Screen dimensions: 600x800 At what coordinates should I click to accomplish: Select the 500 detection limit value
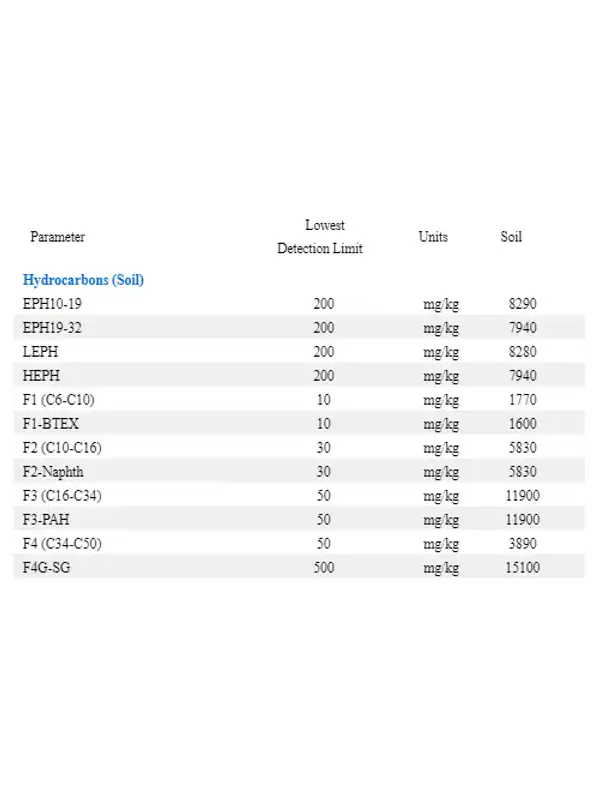(x=324, y=568)
